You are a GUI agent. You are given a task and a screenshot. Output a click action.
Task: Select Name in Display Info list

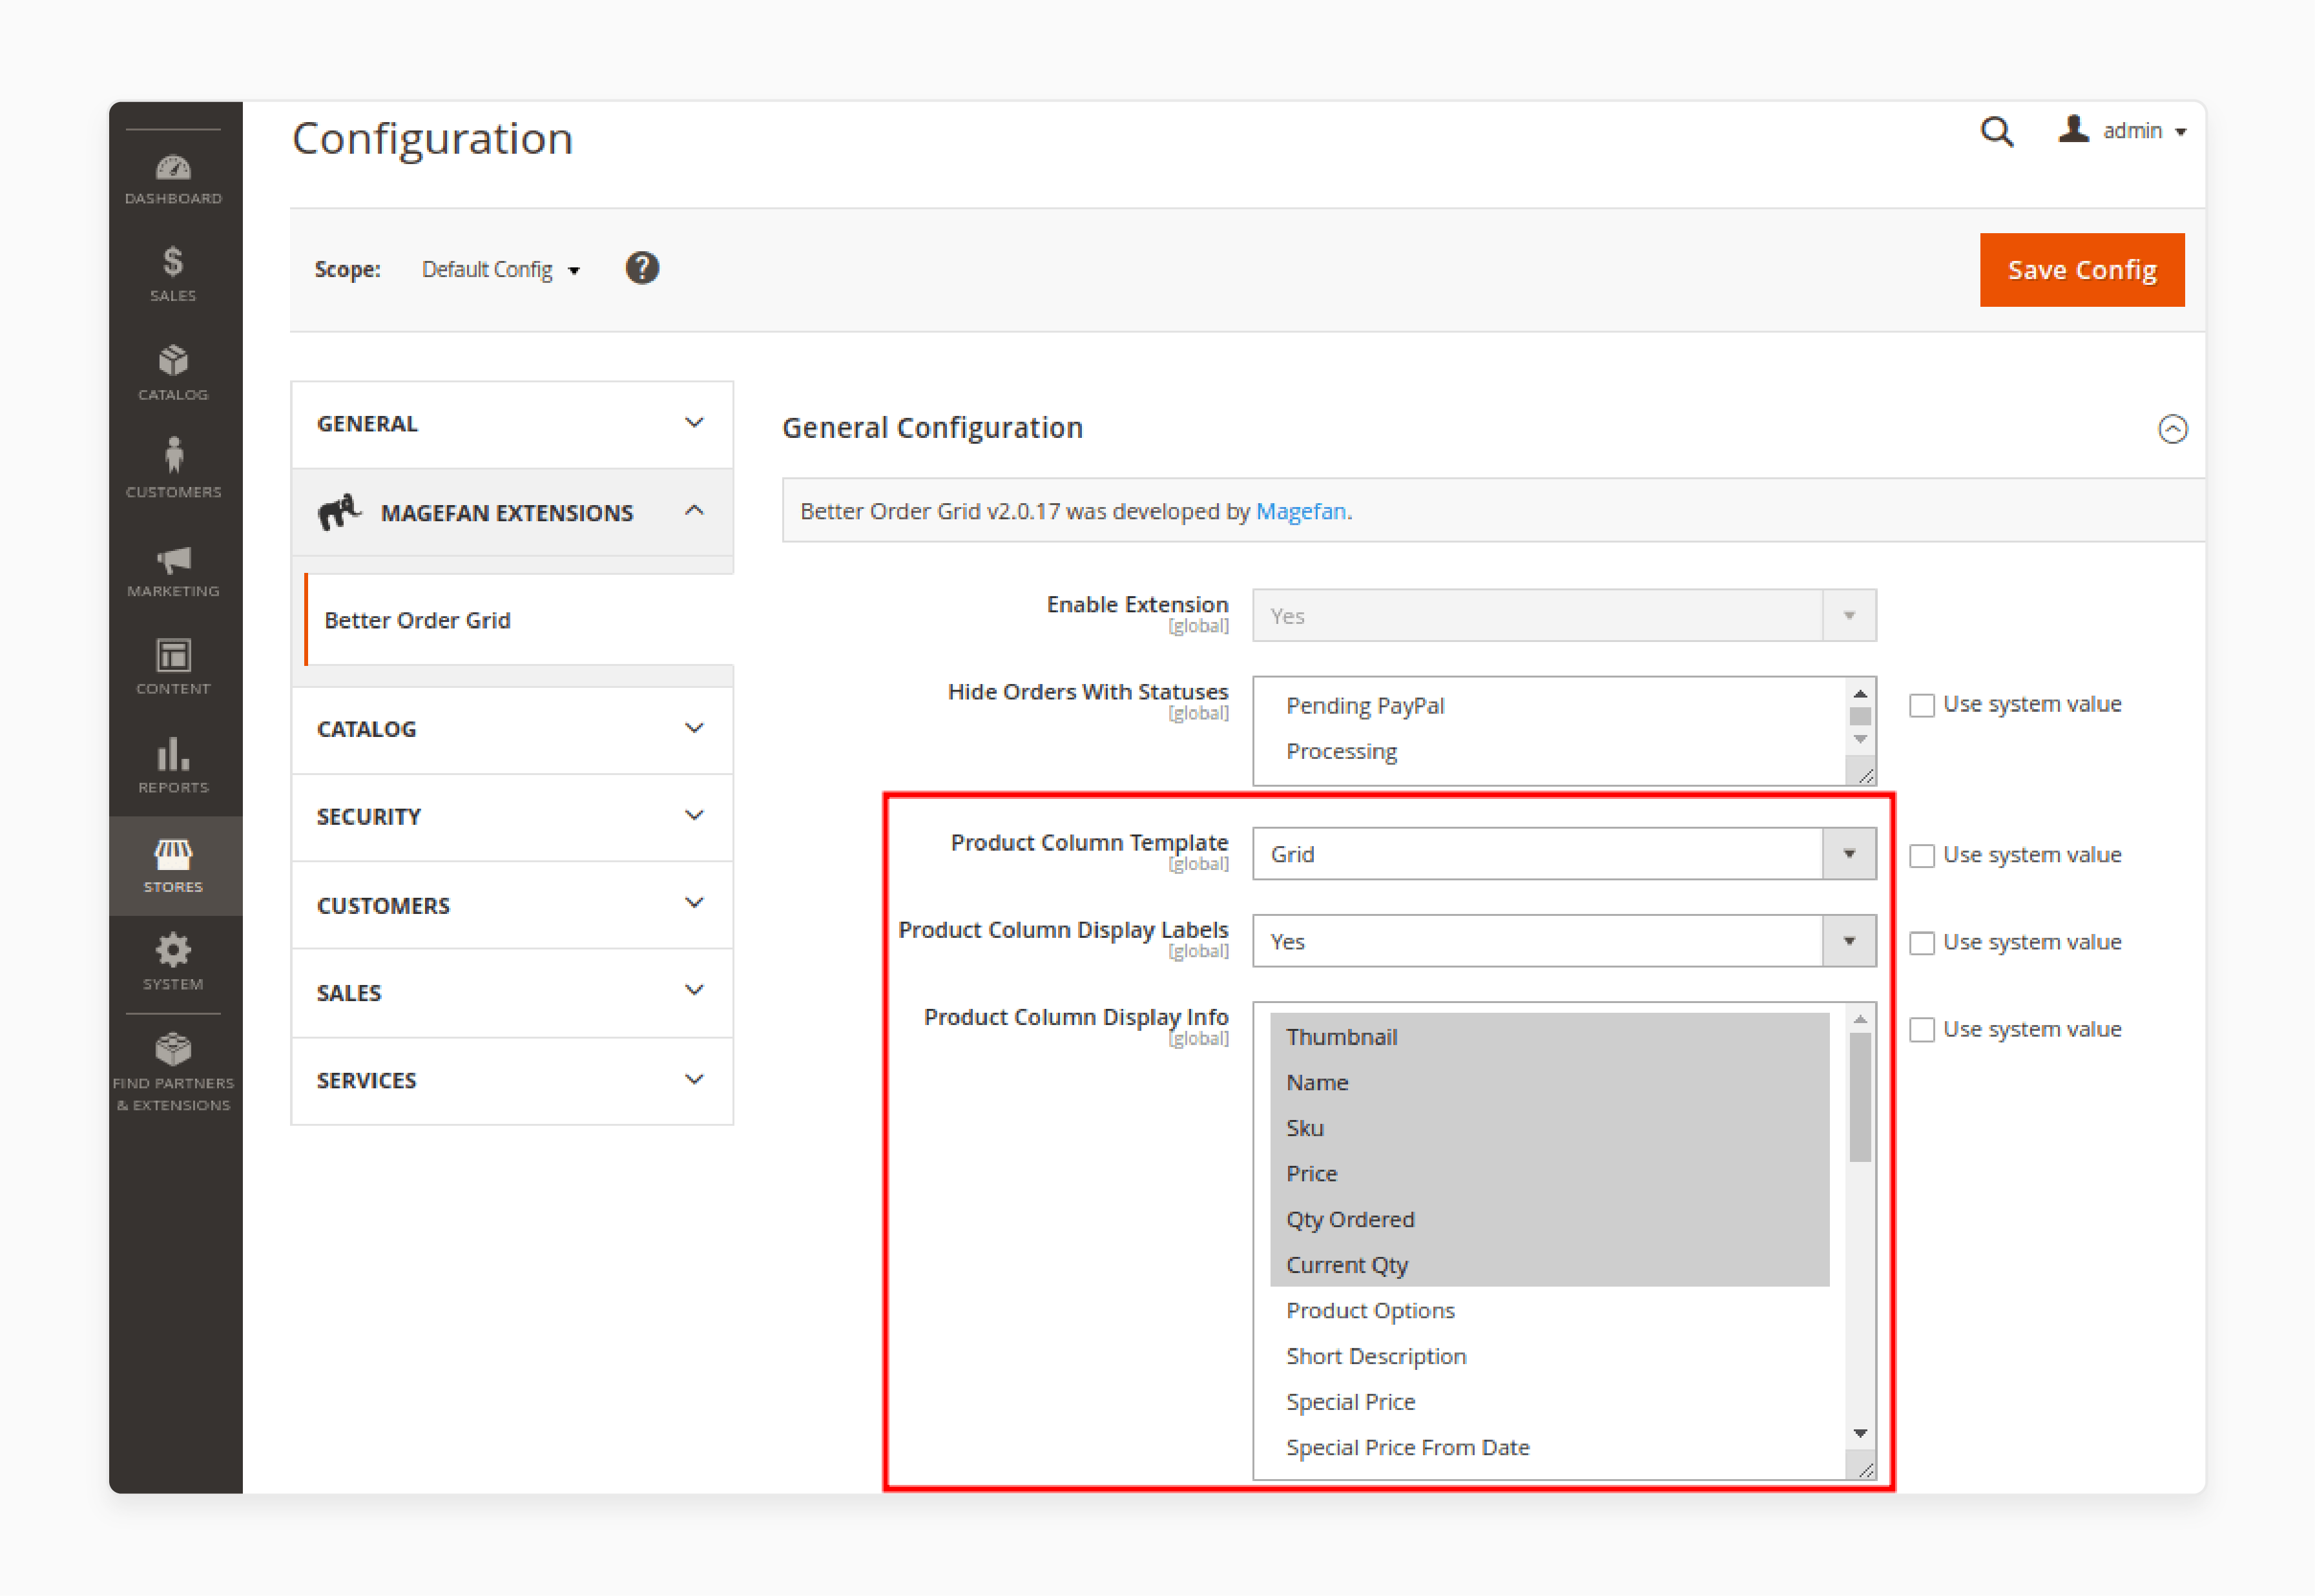coord(1550,1083)
